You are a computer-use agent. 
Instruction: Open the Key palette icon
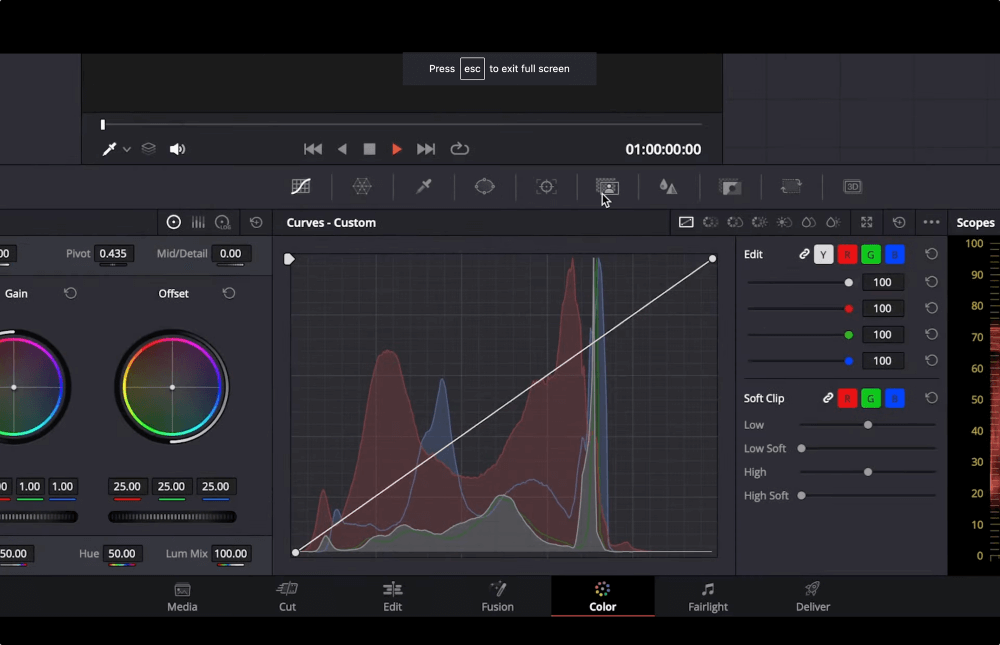tap(730, 186)
